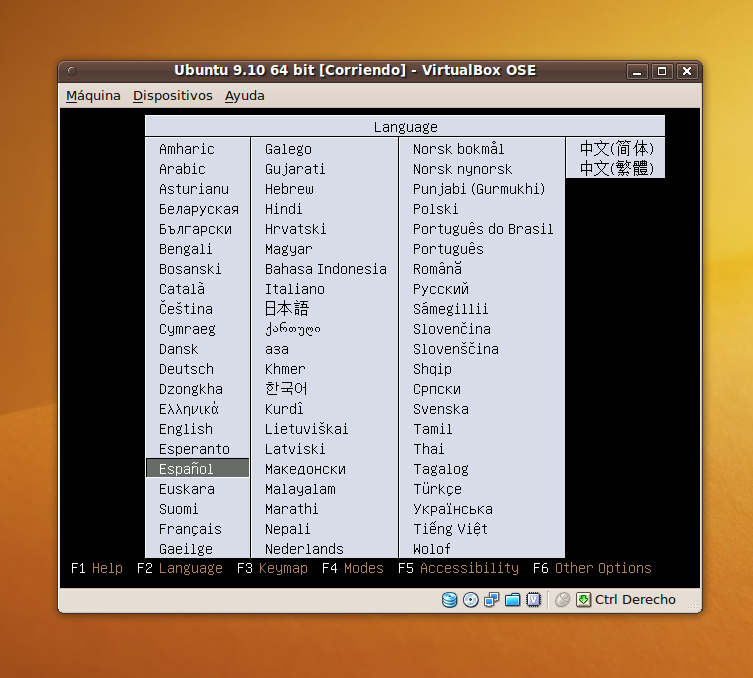
Task: Select Tiếng Việt language
Action: [450, 529]
